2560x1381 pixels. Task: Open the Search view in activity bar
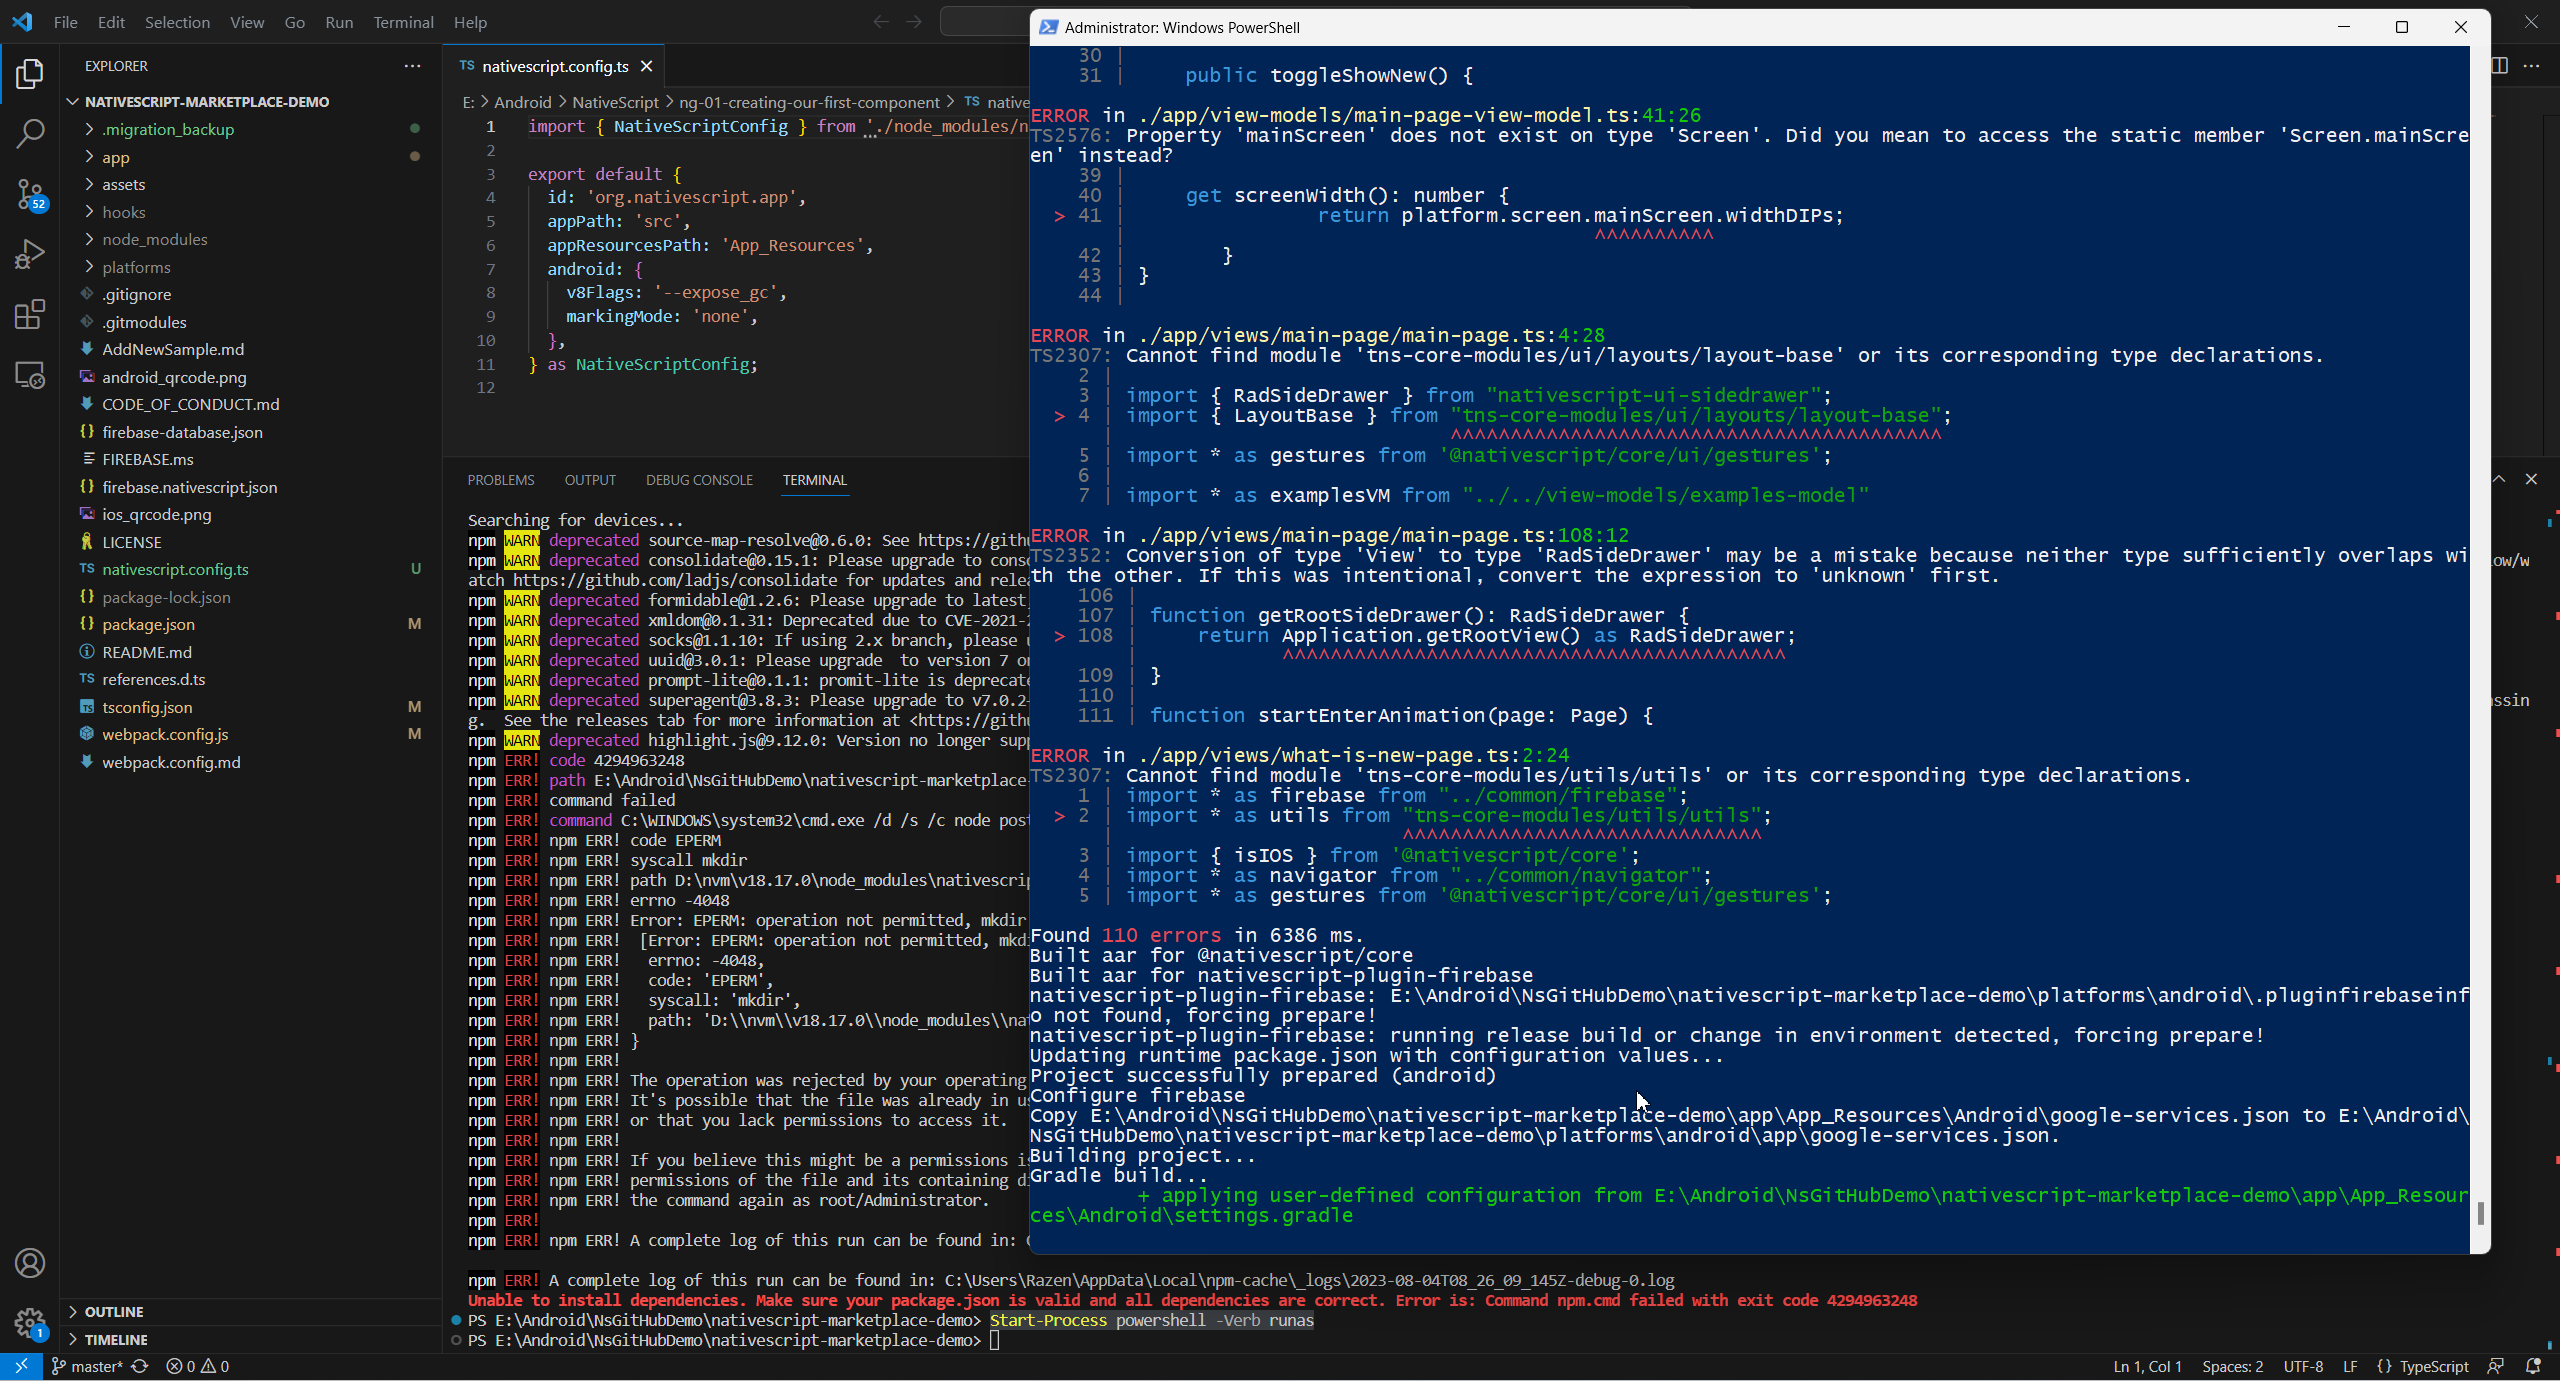tap(30, 133)
